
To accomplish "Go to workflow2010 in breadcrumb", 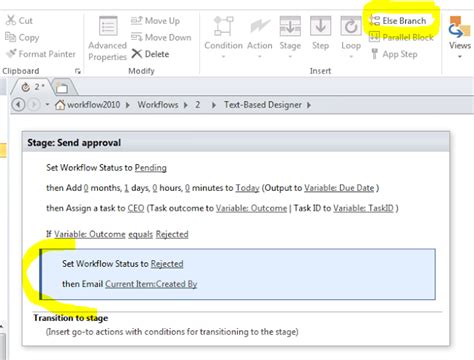I will [x=94, y=105].
